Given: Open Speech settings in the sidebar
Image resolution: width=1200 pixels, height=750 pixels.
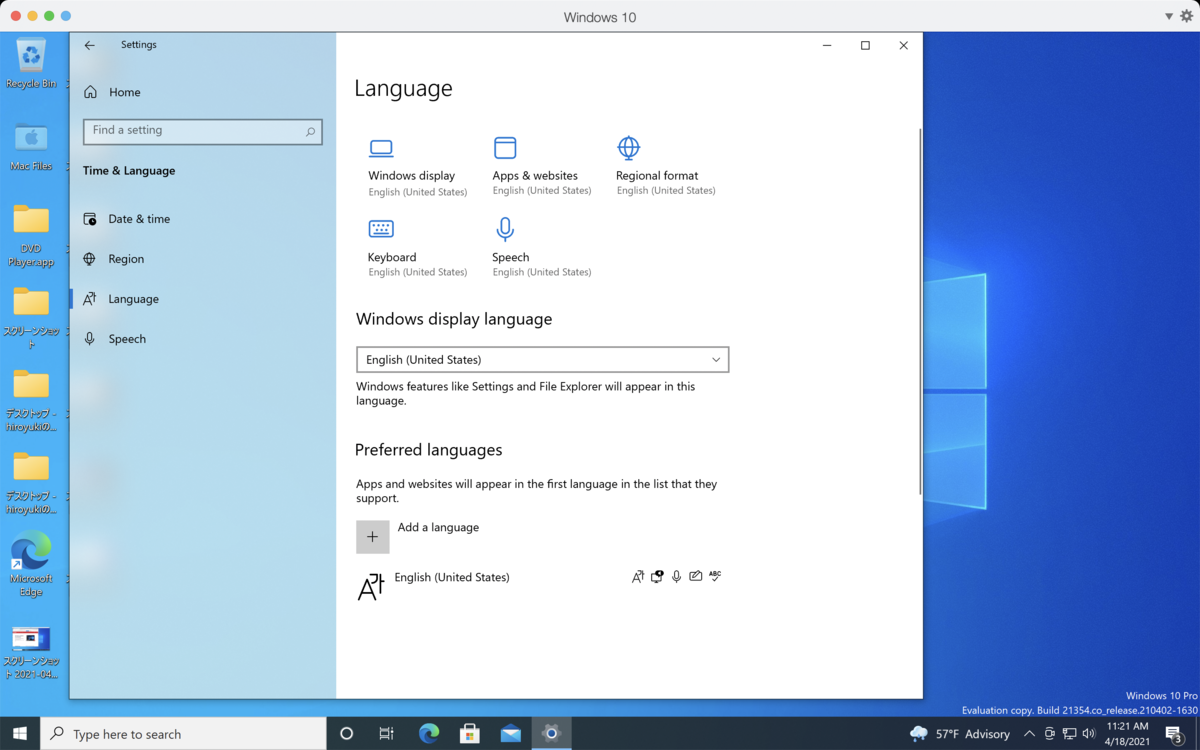Looking at the screenshot, I should [116, 339].
